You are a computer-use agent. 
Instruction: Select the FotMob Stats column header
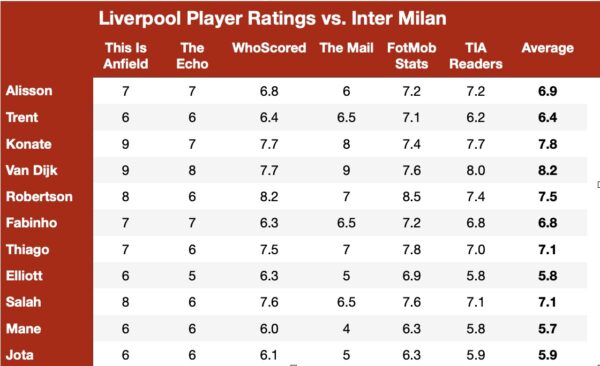pos(411,56)
